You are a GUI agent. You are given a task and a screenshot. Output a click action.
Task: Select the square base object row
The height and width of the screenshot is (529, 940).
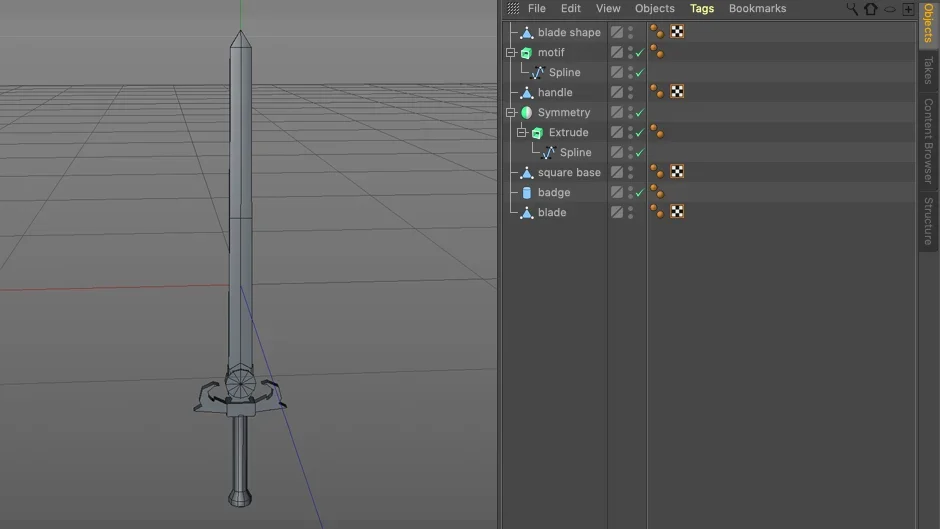click(x=709, y=173)
